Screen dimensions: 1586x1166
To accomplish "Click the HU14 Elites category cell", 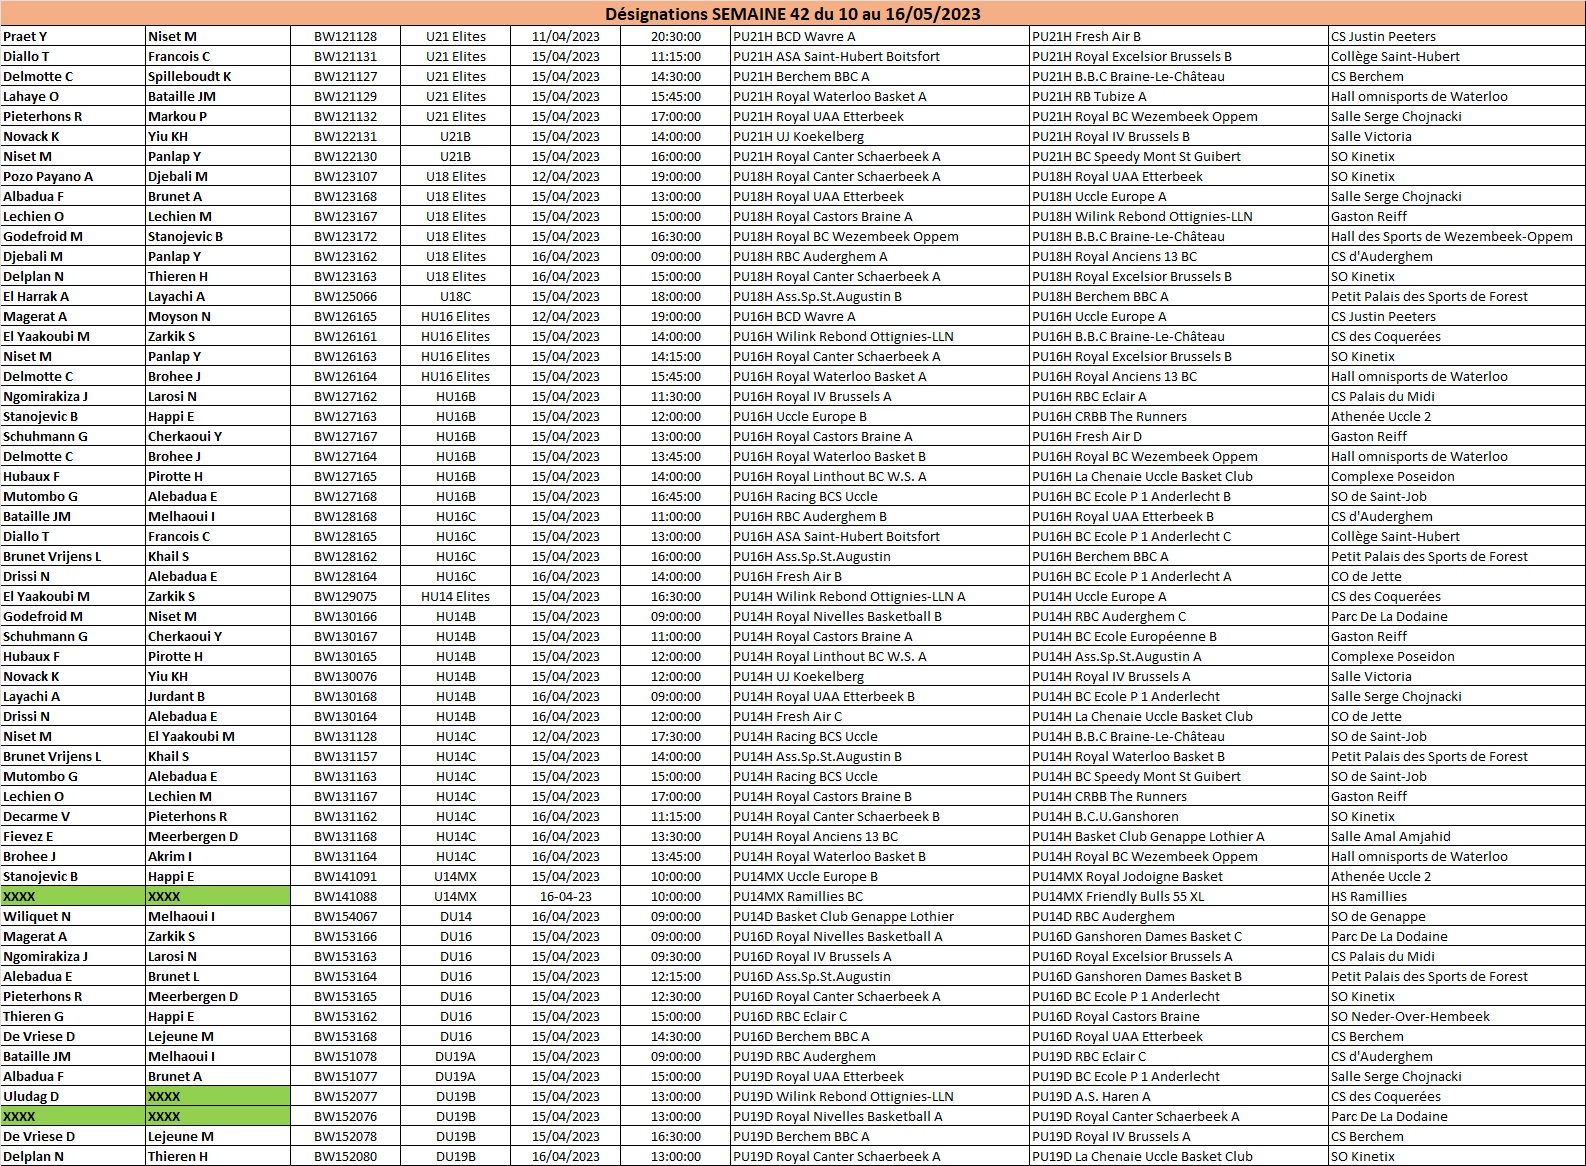I will [x=455, y=597].
